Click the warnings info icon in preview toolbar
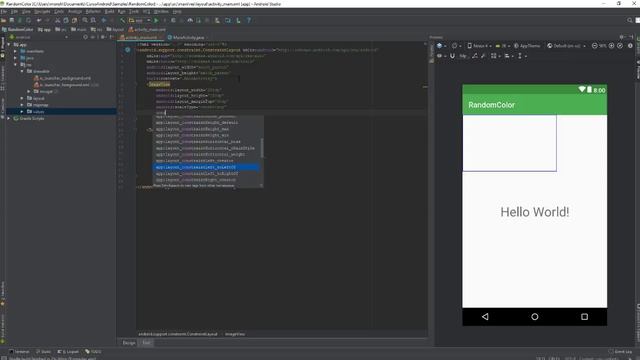 coord(630,46)
